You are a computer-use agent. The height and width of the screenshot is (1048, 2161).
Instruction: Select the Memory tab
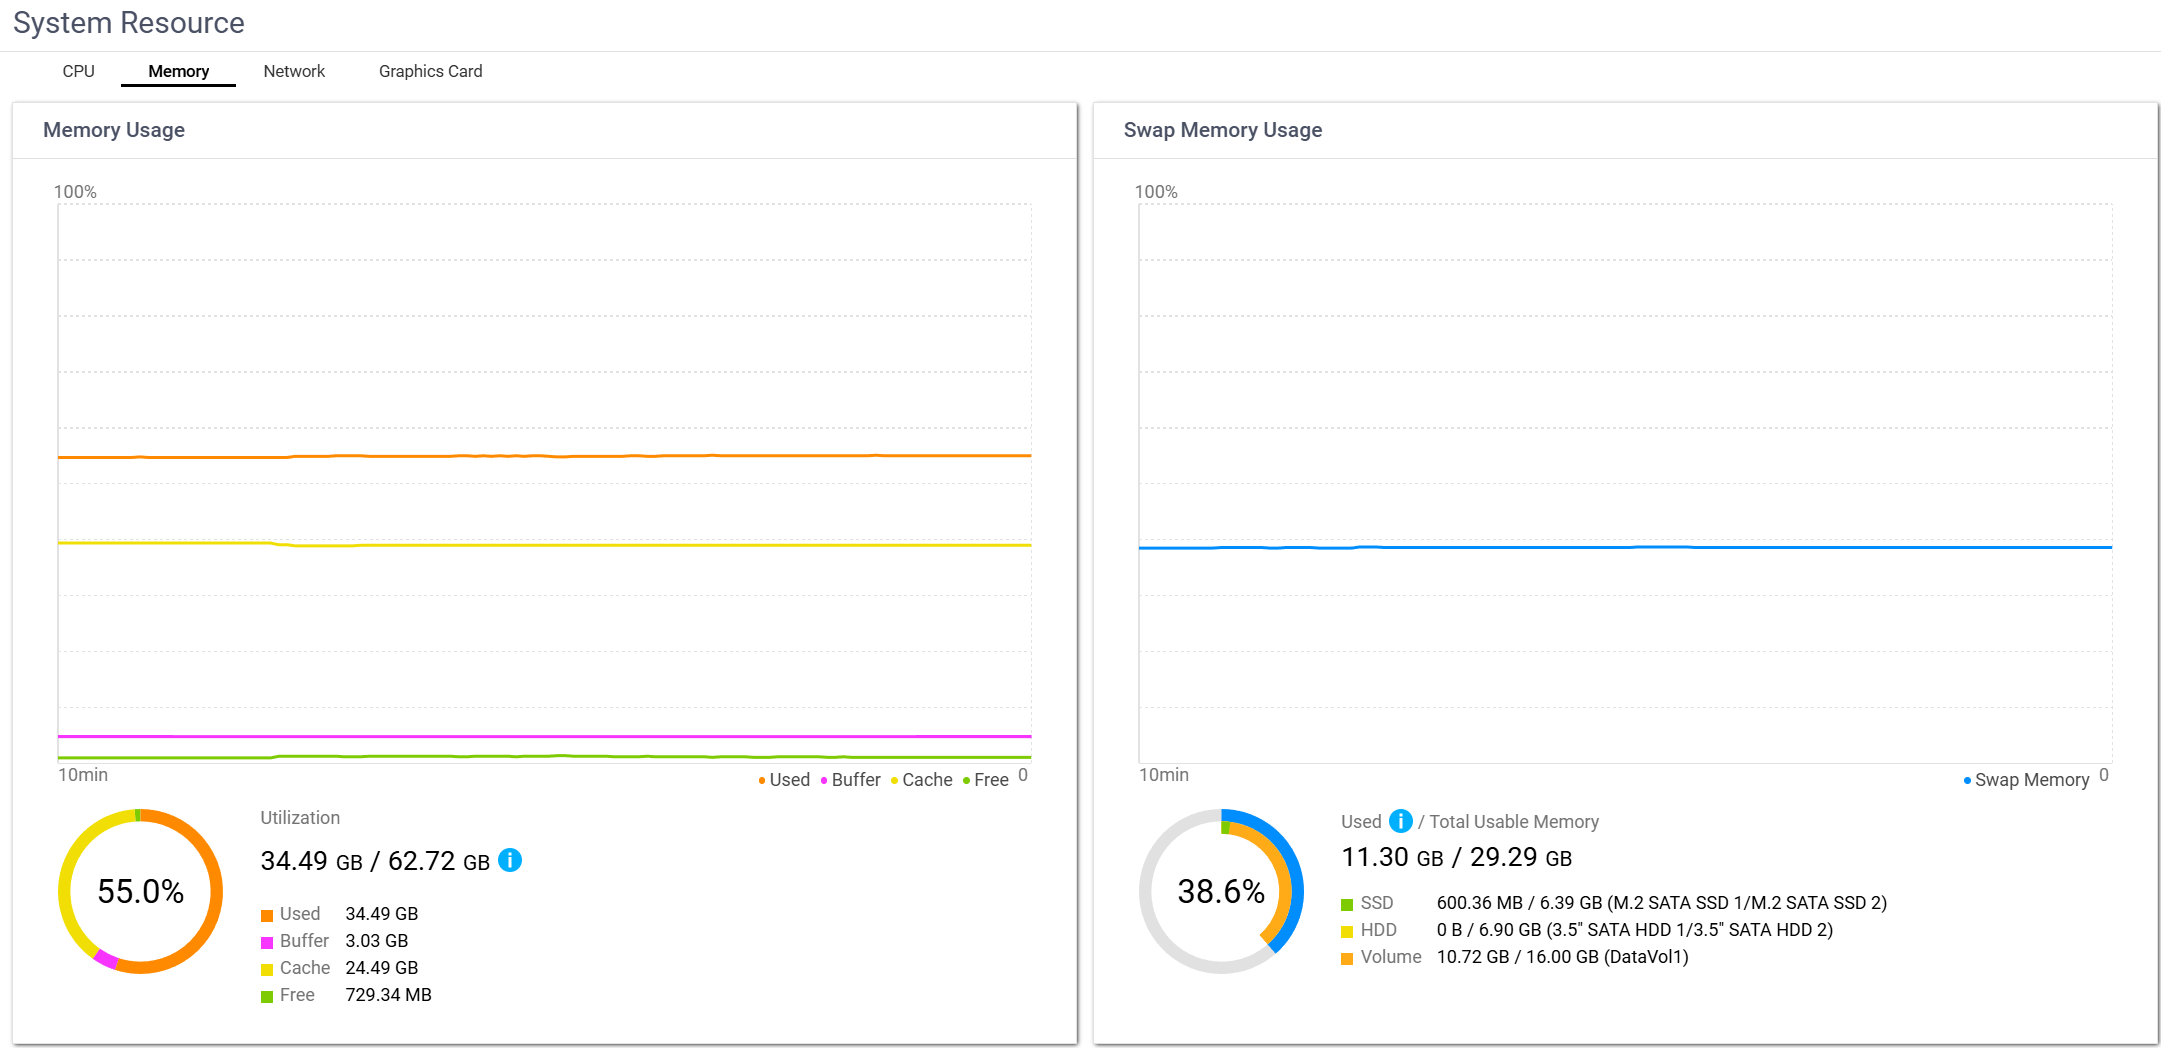178,71
